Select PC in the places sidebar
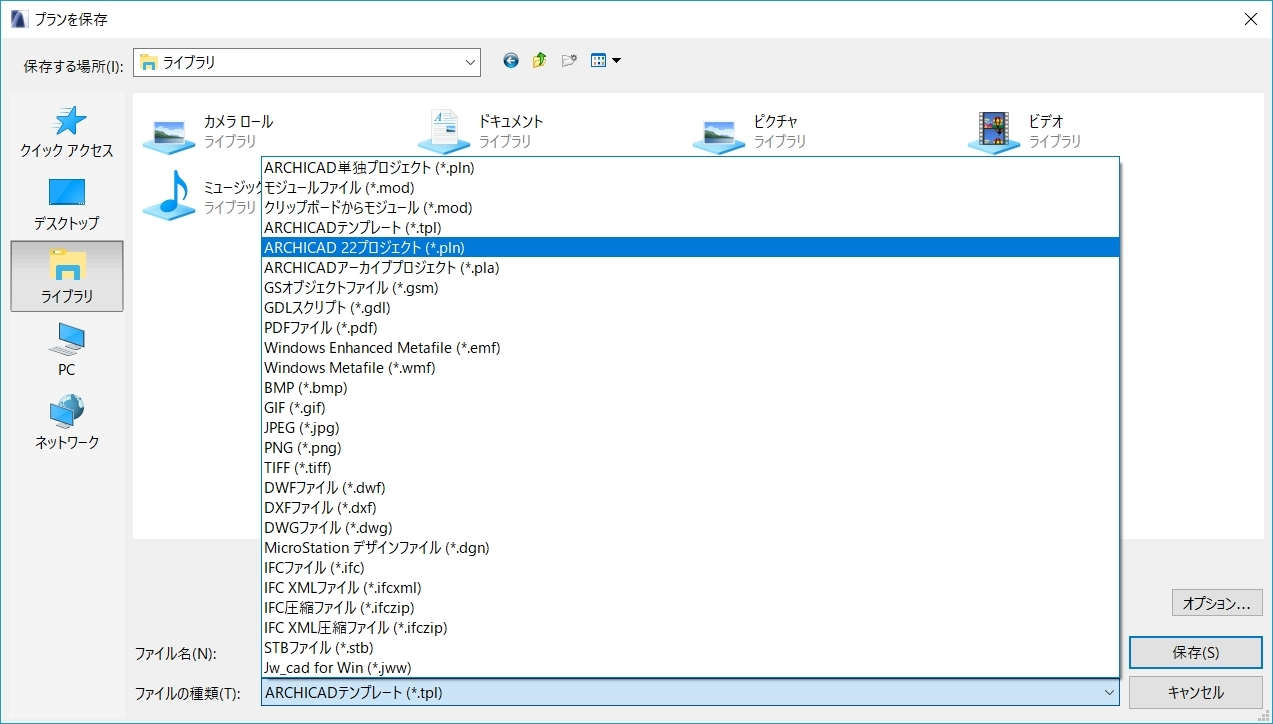The width and height of the screenshot is (1273, 724). [67, 350]
